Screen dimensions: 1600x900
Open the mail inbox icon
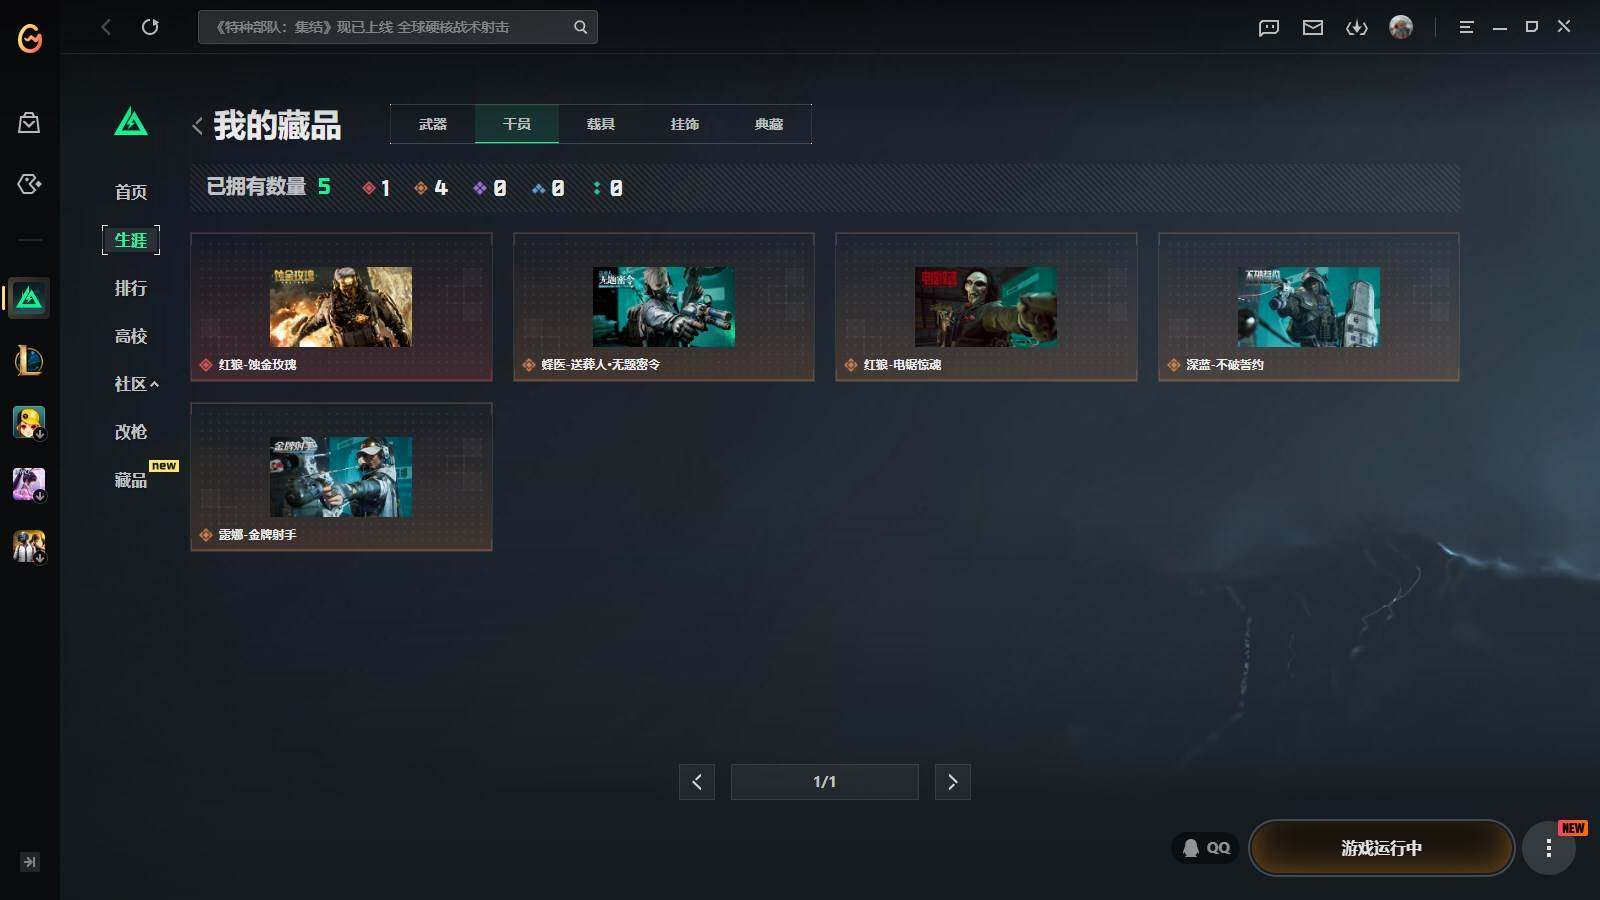[x=1313, y=28]
